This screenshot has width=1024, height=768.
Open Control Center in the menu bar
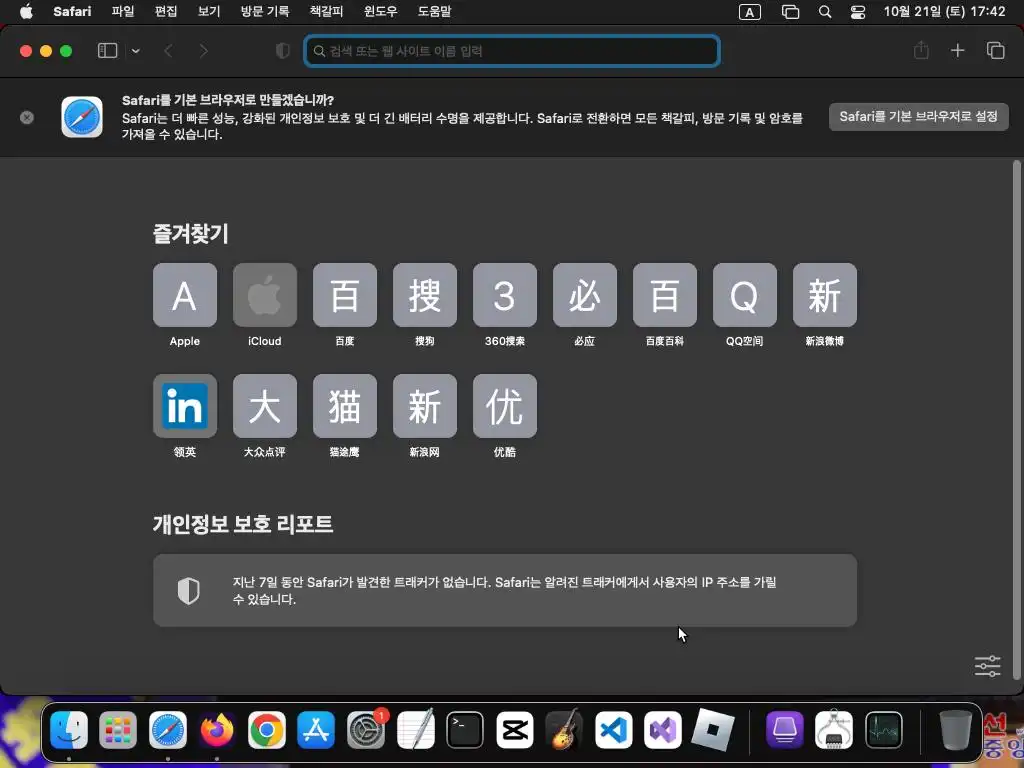pyautogui.click(x=857, y=12)
